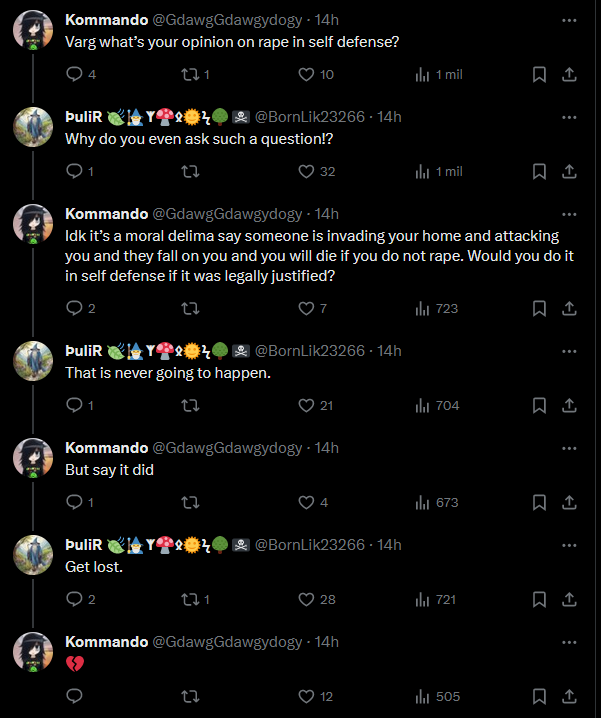Open more options on the 'moral delima' tweet
This screenshot has height=718, width=601.
click(569, 214)
